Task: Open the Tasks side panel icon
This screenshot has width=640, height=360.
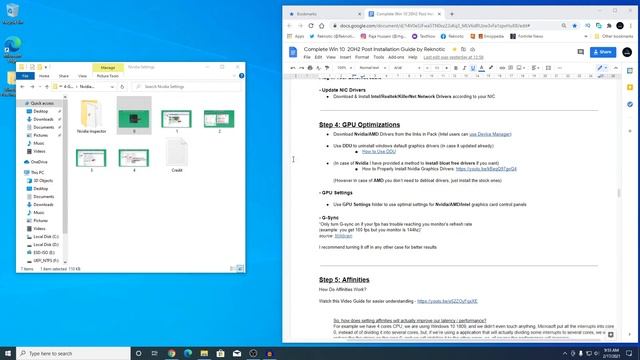Action: tap(630, 104)
